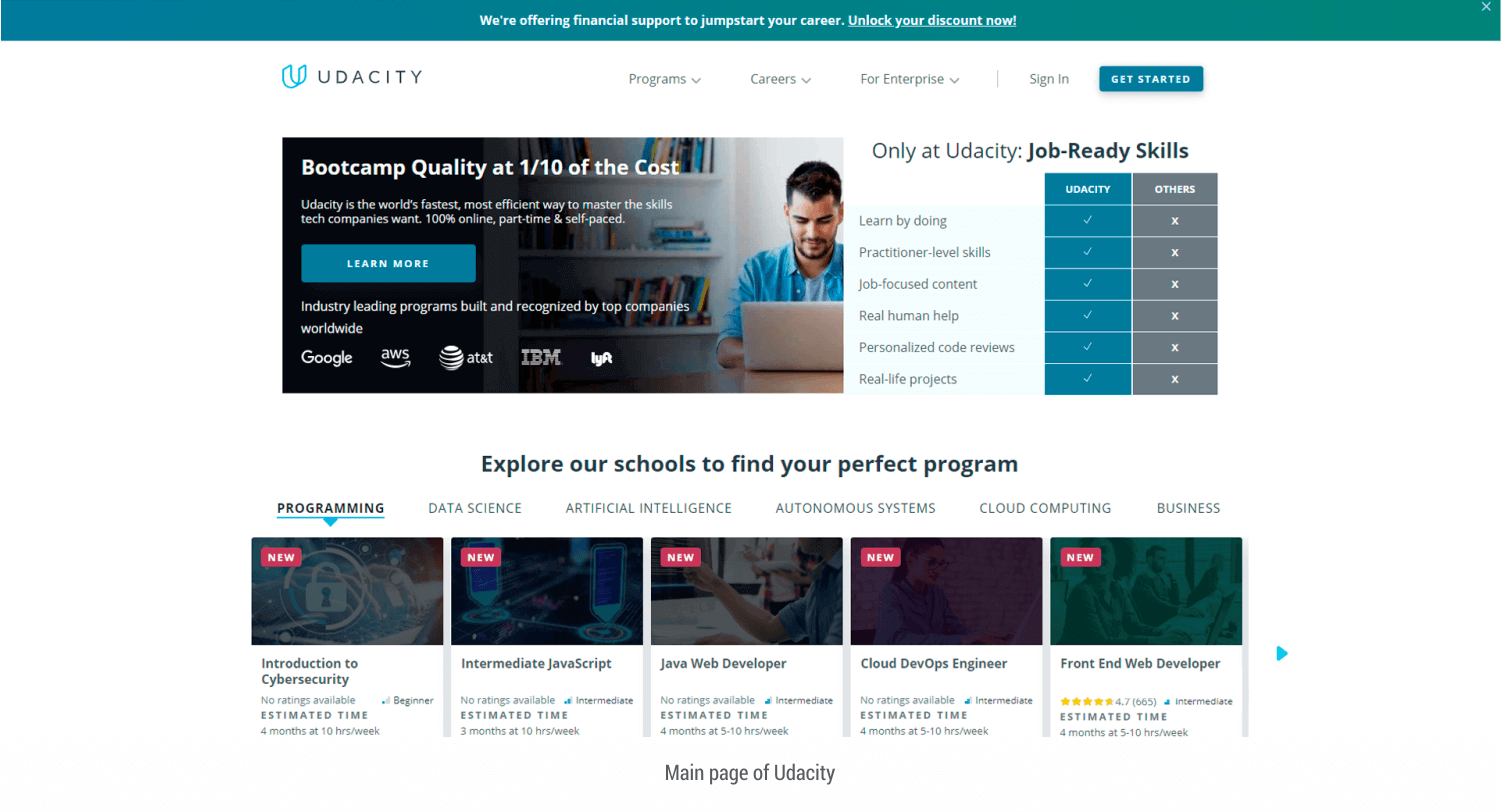This screenshot has width=1501, height=812.
Task: Select the Programming school tab
Action: tap(331, 508)
